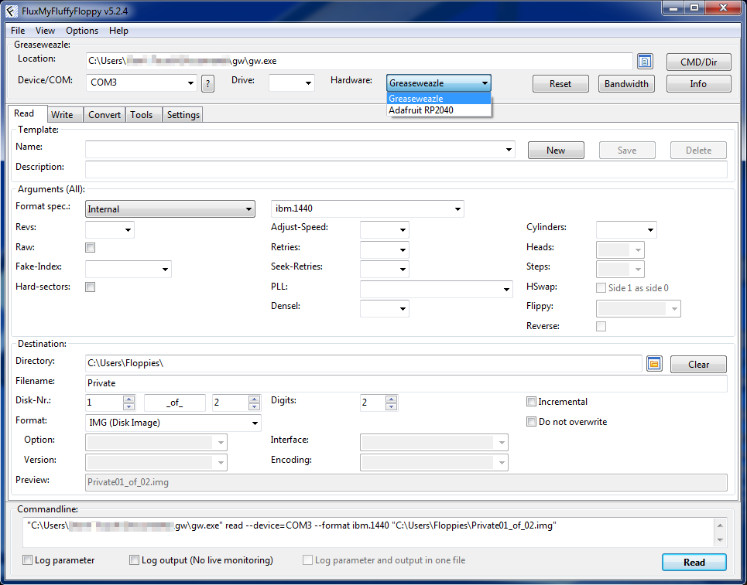Click the Read button at bottom right
747x585 pixels.
[x=694, y=562]
